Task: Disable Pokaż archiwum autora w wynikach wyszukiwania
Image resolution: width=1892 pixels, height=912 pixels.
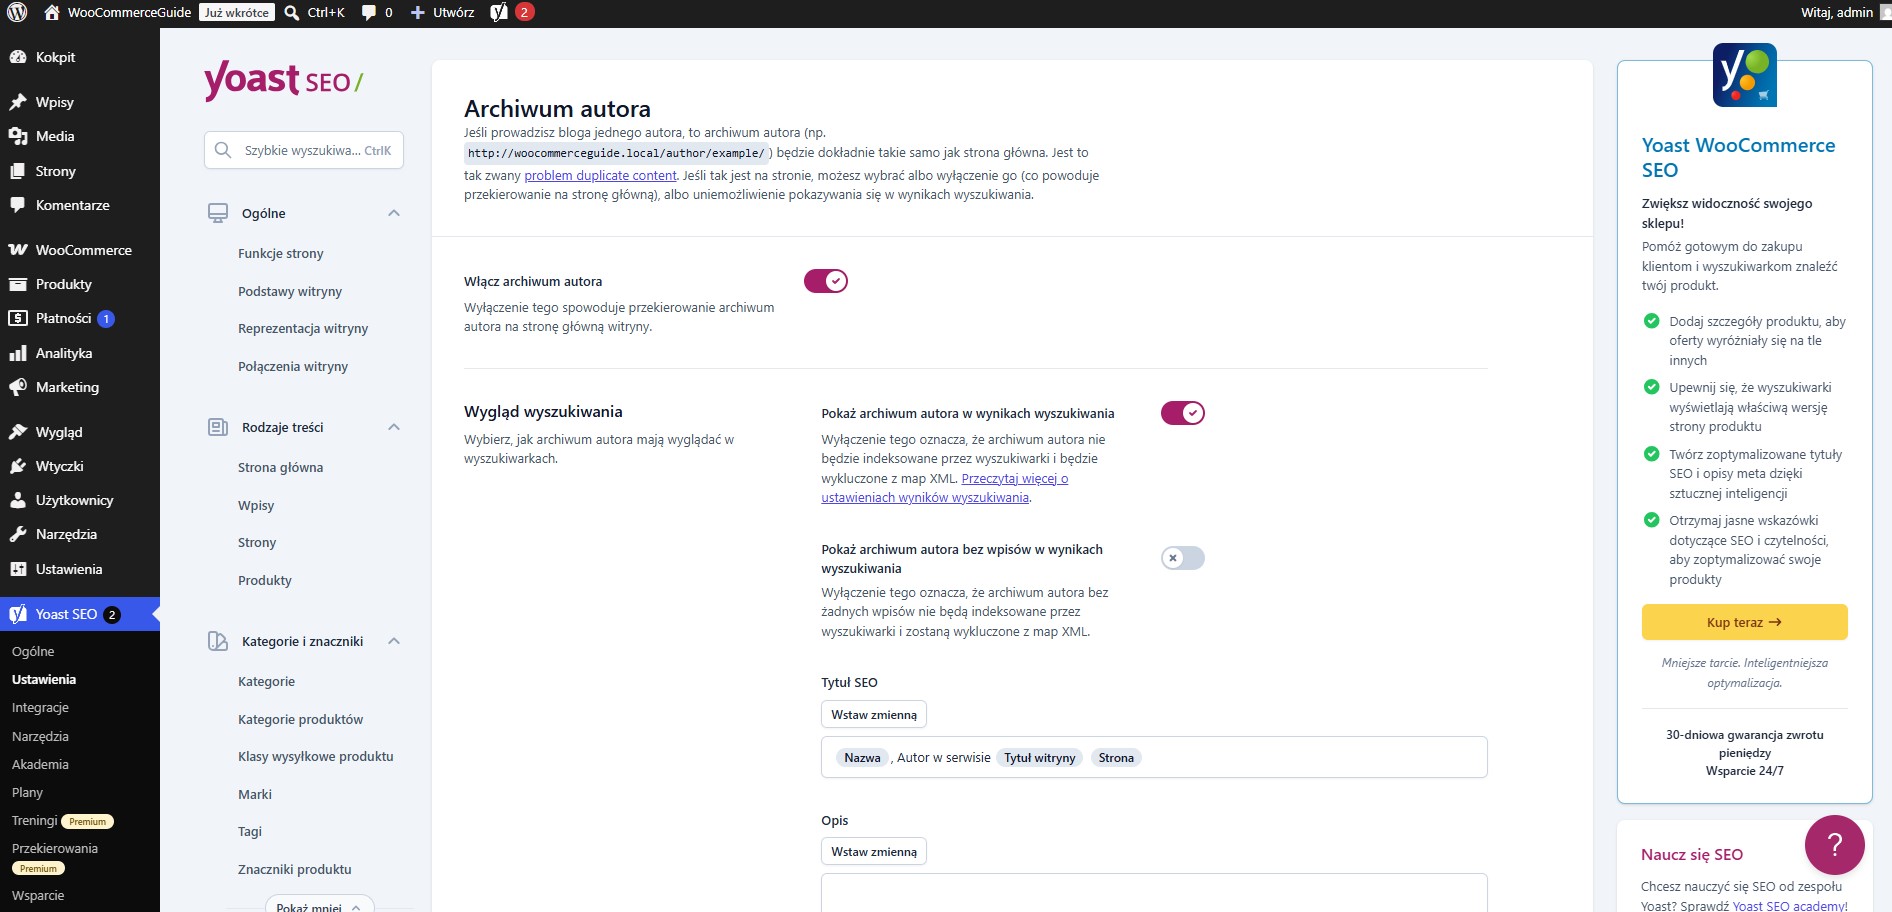Action: [1183, 413]
